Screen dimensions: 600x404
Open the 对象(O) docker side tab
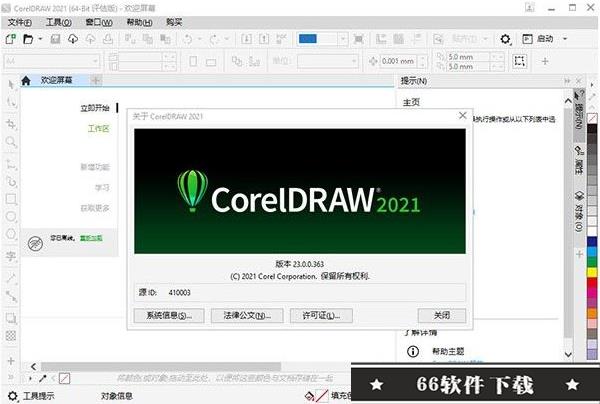click(579, 211)
